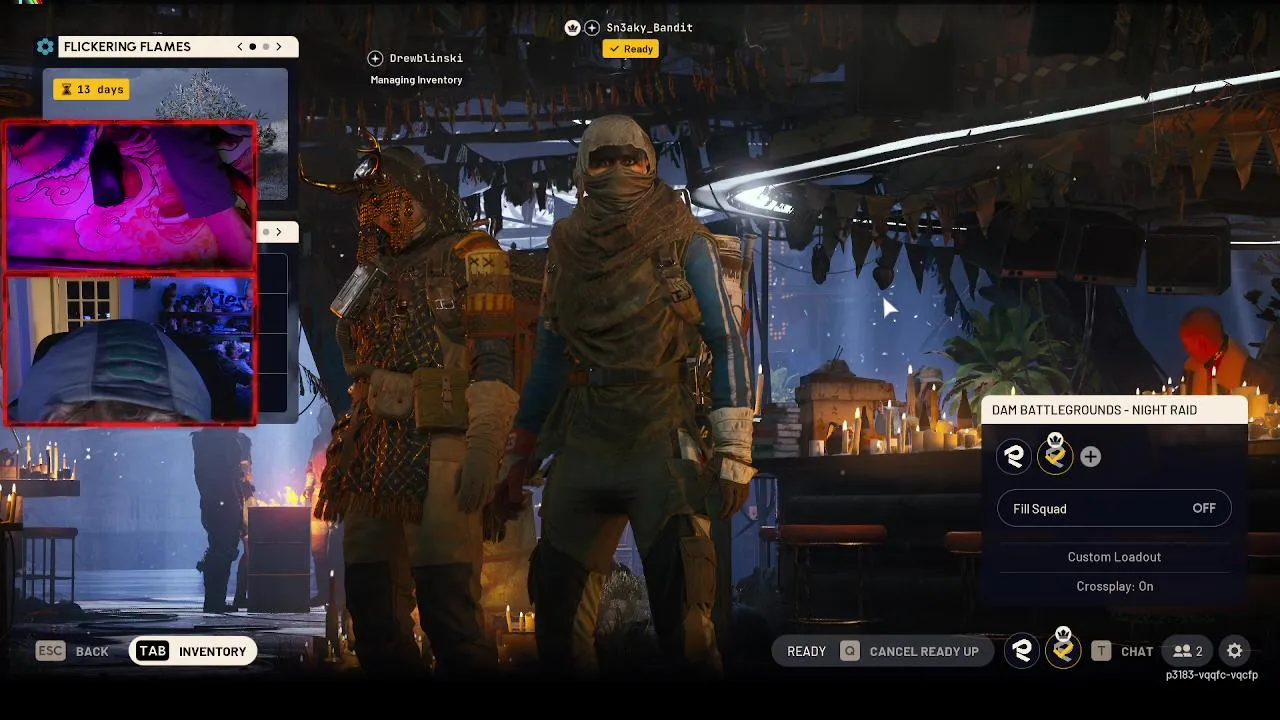Click the white emblem in raid panel

click(x=1014, y=457)
